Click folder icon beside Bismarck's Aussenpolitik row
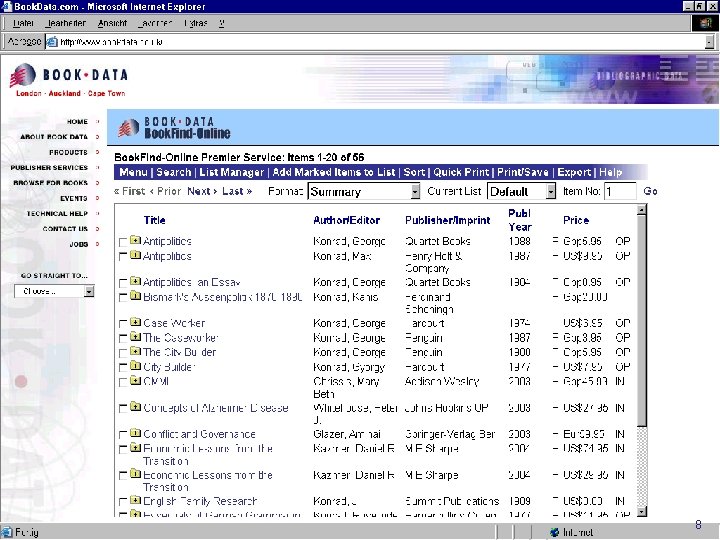 point(135,296)
